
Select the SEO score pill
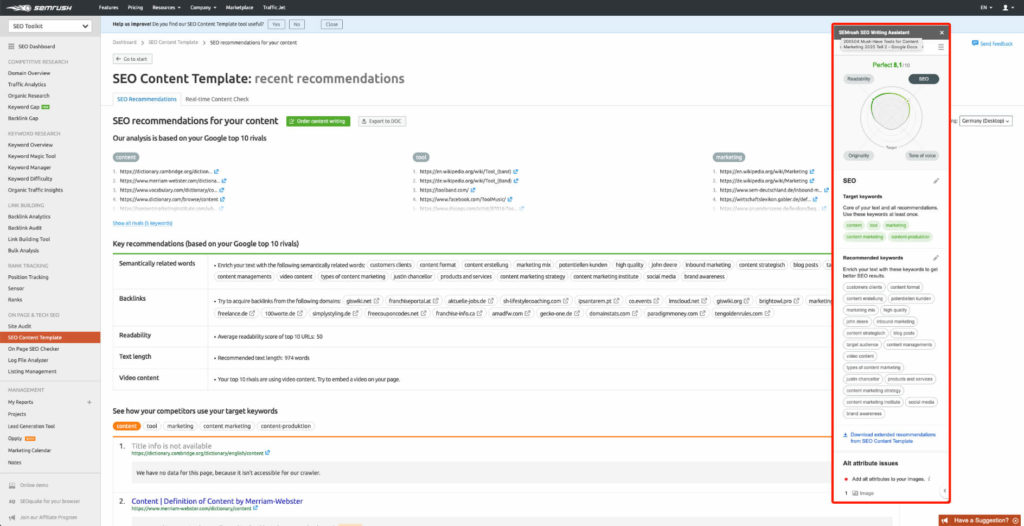tap(923, 78)
